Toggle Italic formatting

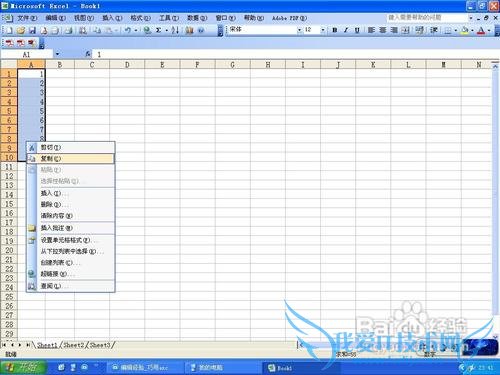346,30
